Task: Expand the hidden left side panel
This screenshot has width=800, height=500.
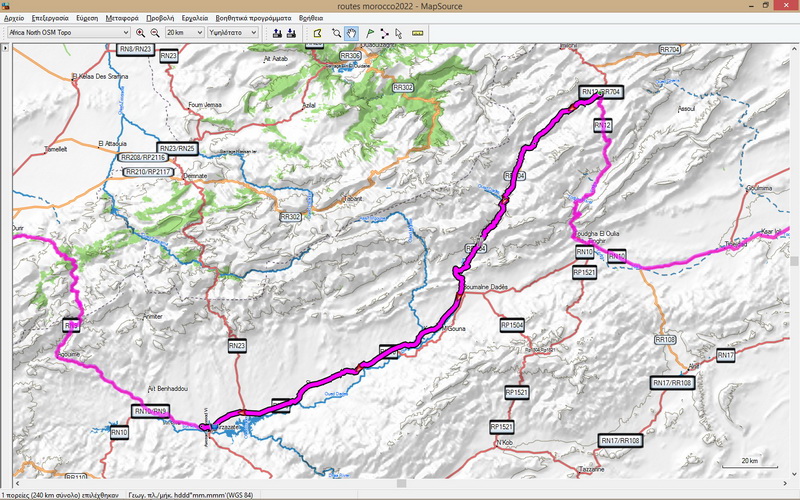Action: coord(5,48)
